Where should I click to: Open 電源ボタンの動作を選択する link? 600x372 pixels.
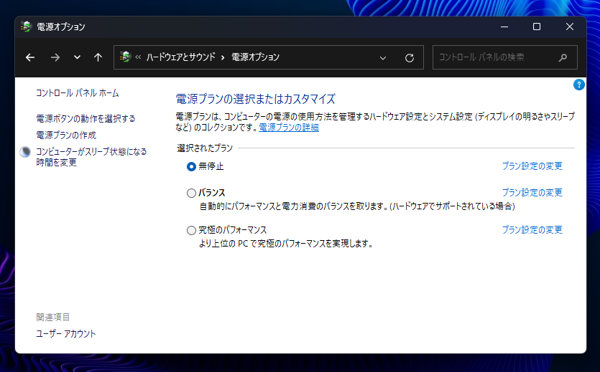pos(86,119)
